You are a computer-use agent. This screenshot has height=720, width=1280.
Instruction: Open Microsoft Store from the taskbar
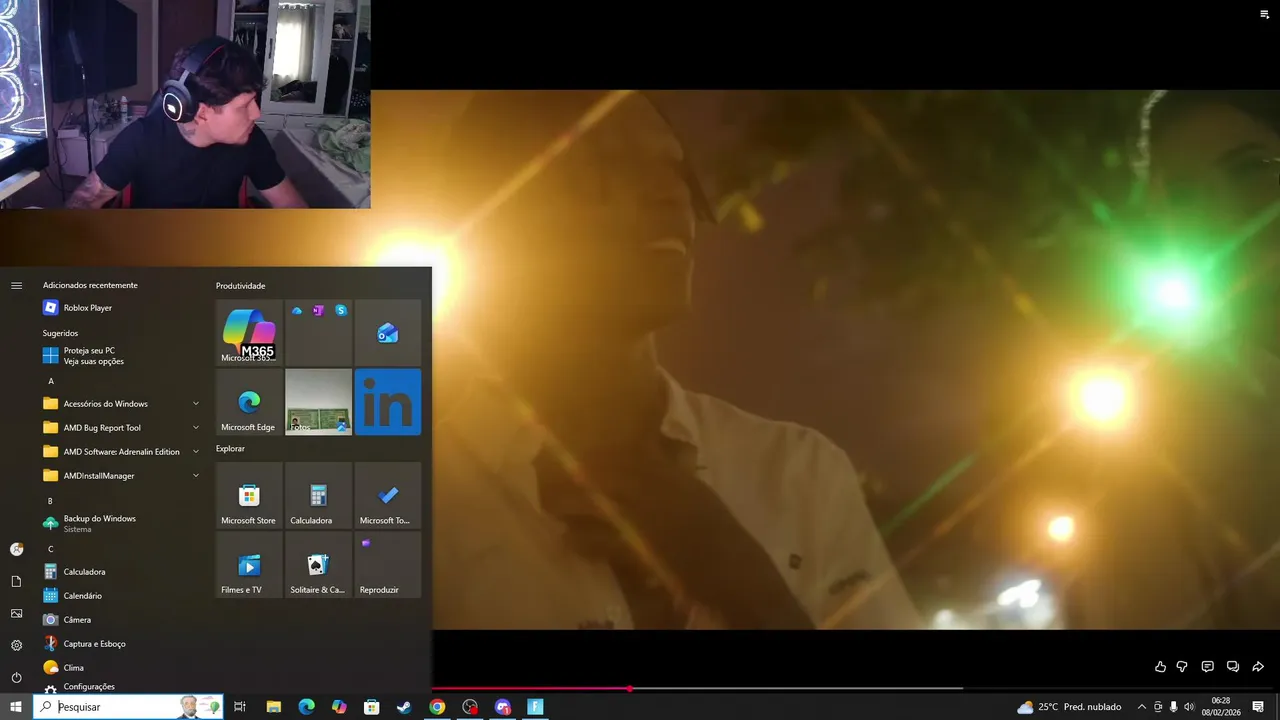(371, 707)
